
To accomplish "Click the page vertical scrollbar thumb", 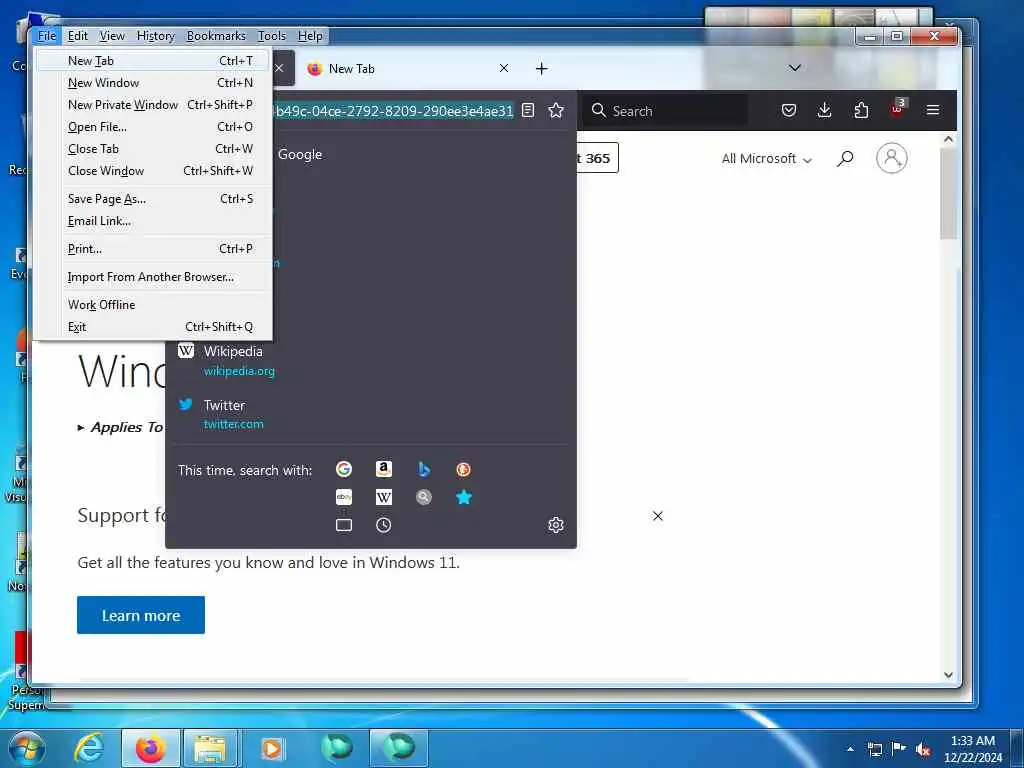I will click(948, 193).
